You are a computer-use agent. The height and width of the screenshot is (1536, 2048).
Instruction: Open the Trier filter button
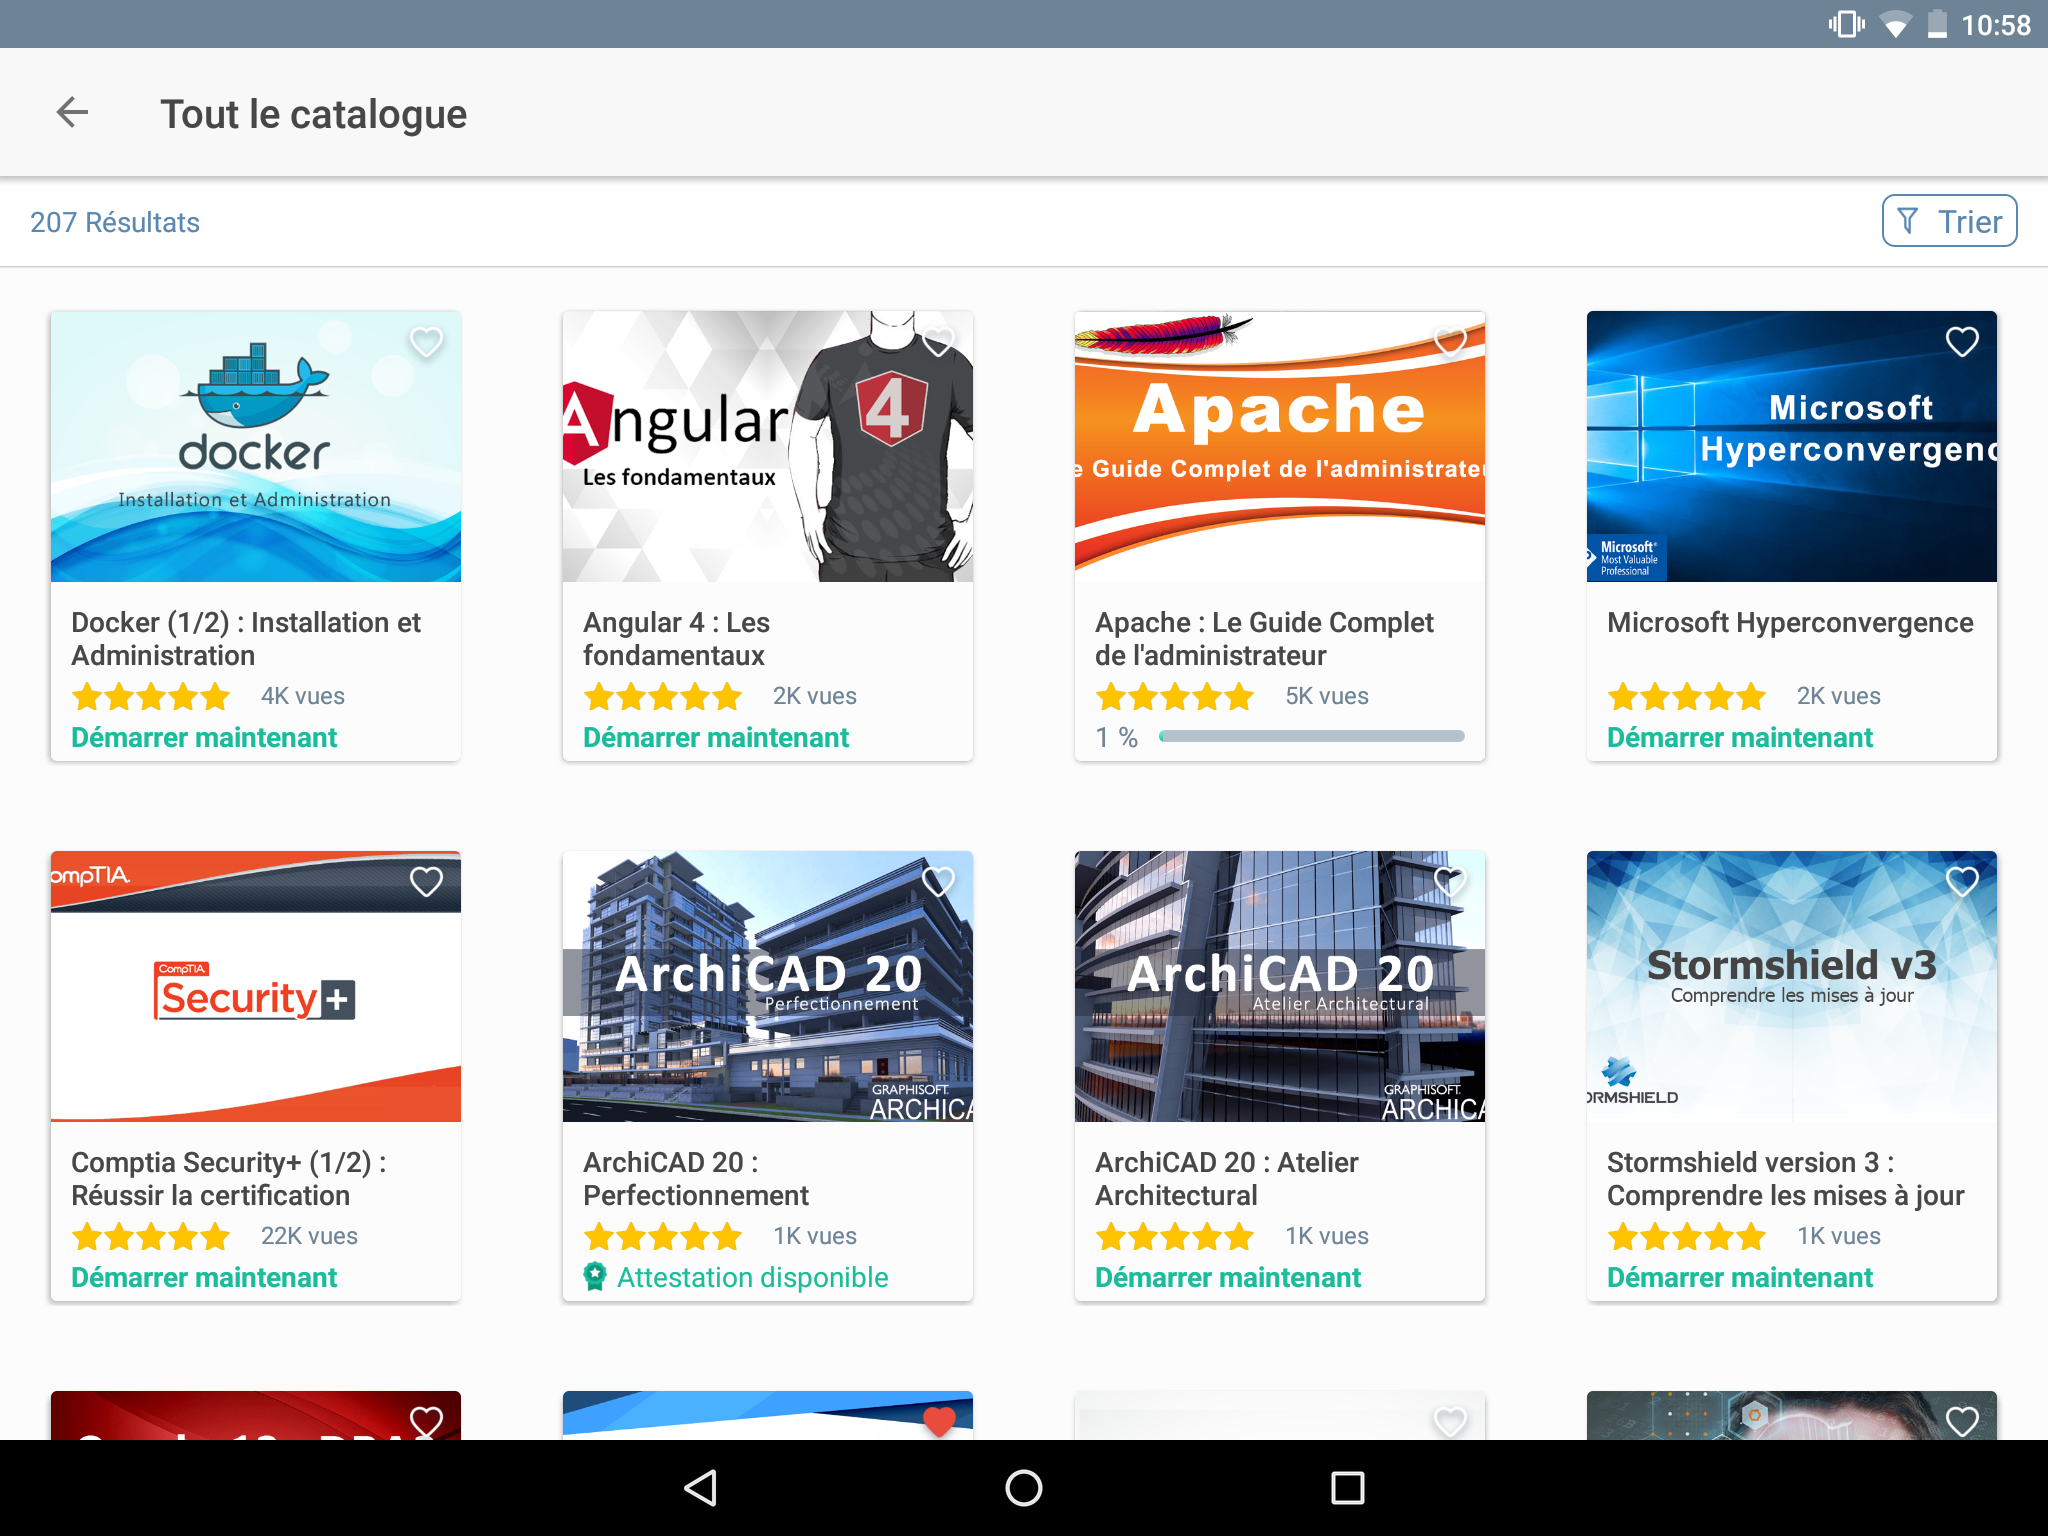[x=1949, y=221]
